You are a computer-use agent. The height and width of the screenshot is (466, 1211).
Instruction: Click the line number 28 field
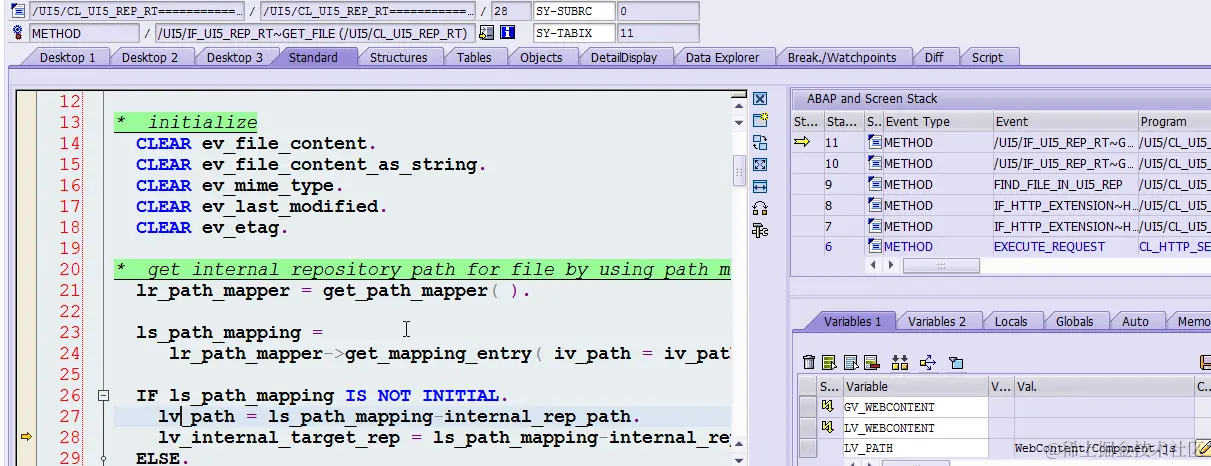(509, 11)
